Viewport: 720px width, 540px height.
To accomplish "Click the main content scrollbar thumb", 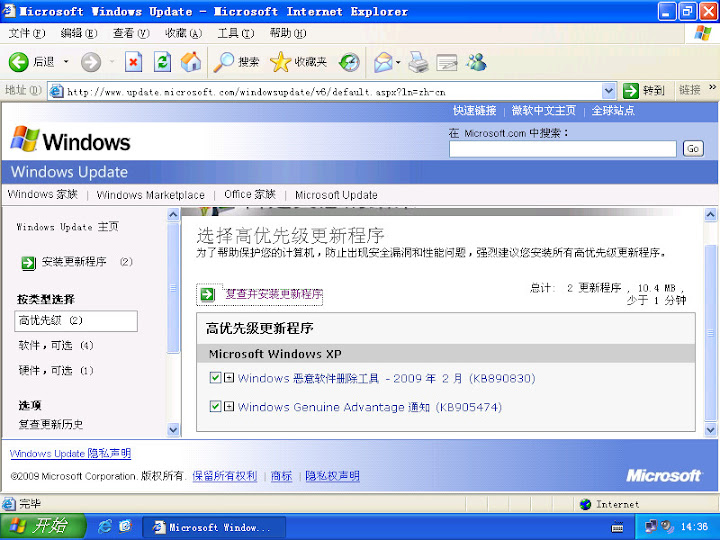I will (x=710, y=333).
